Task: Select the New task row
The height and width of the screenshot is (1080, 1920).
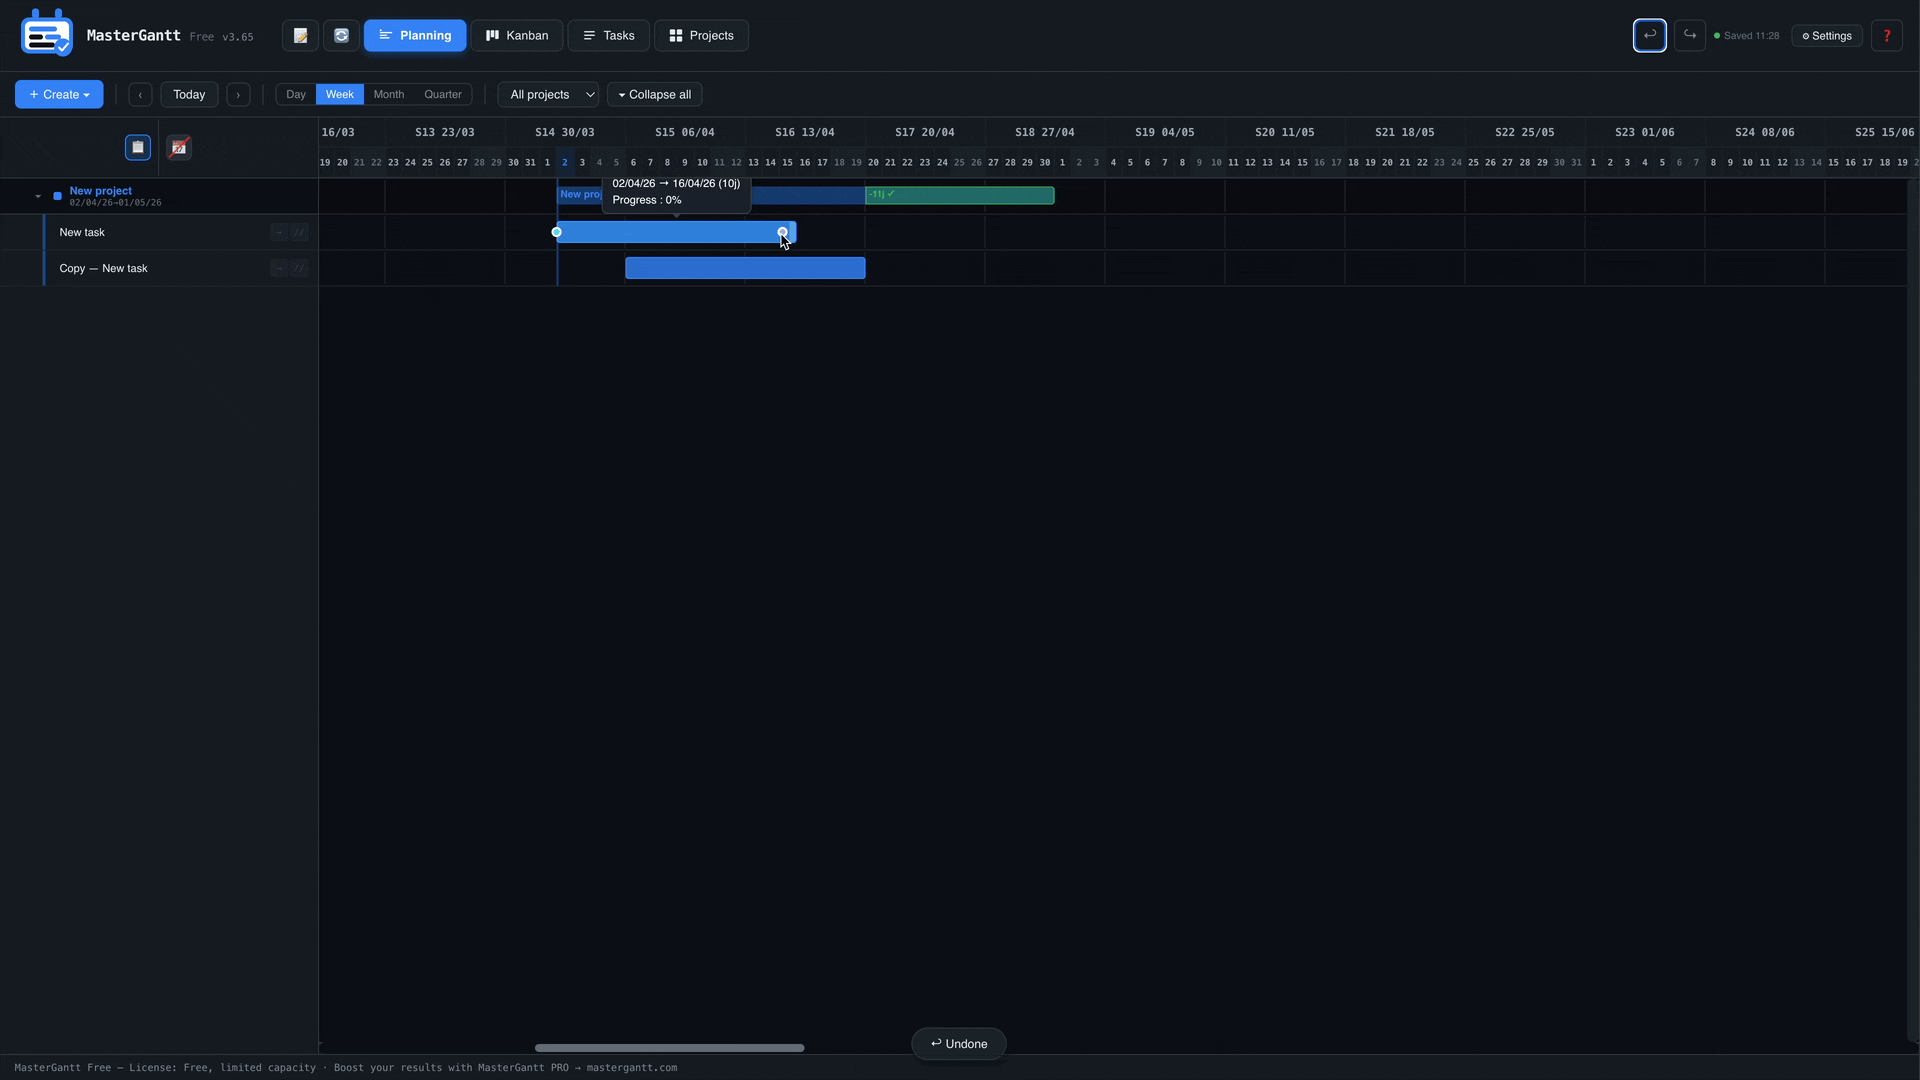Action: point(159,232)
